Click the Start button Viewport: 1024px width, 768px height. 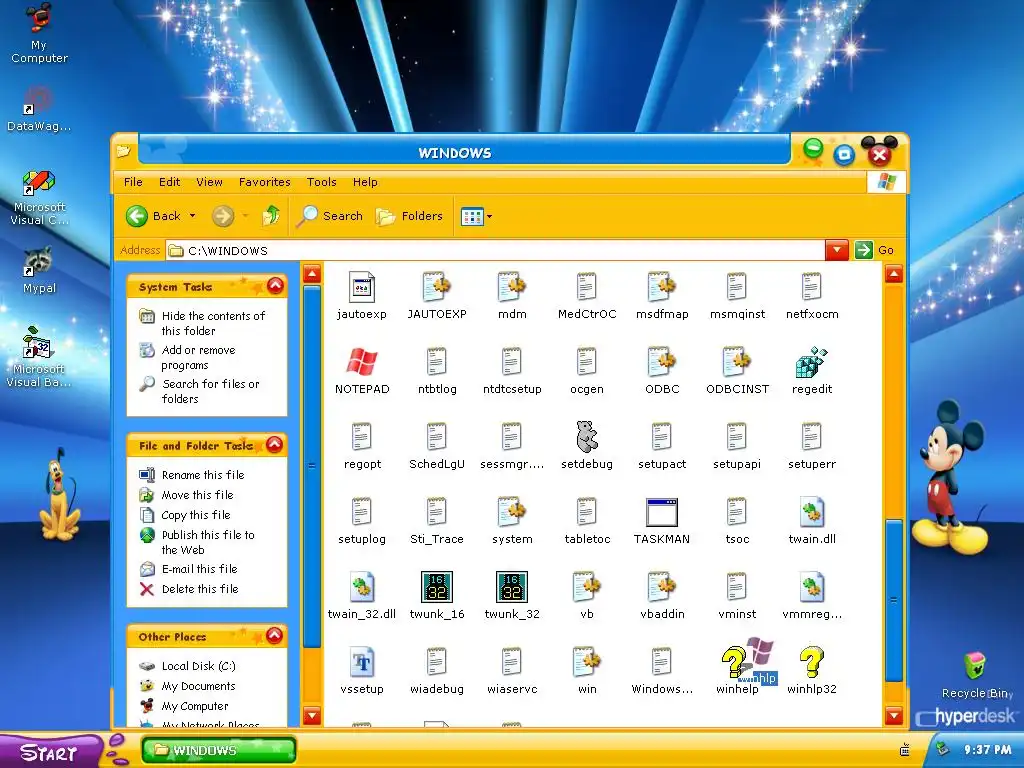point(50,752)
